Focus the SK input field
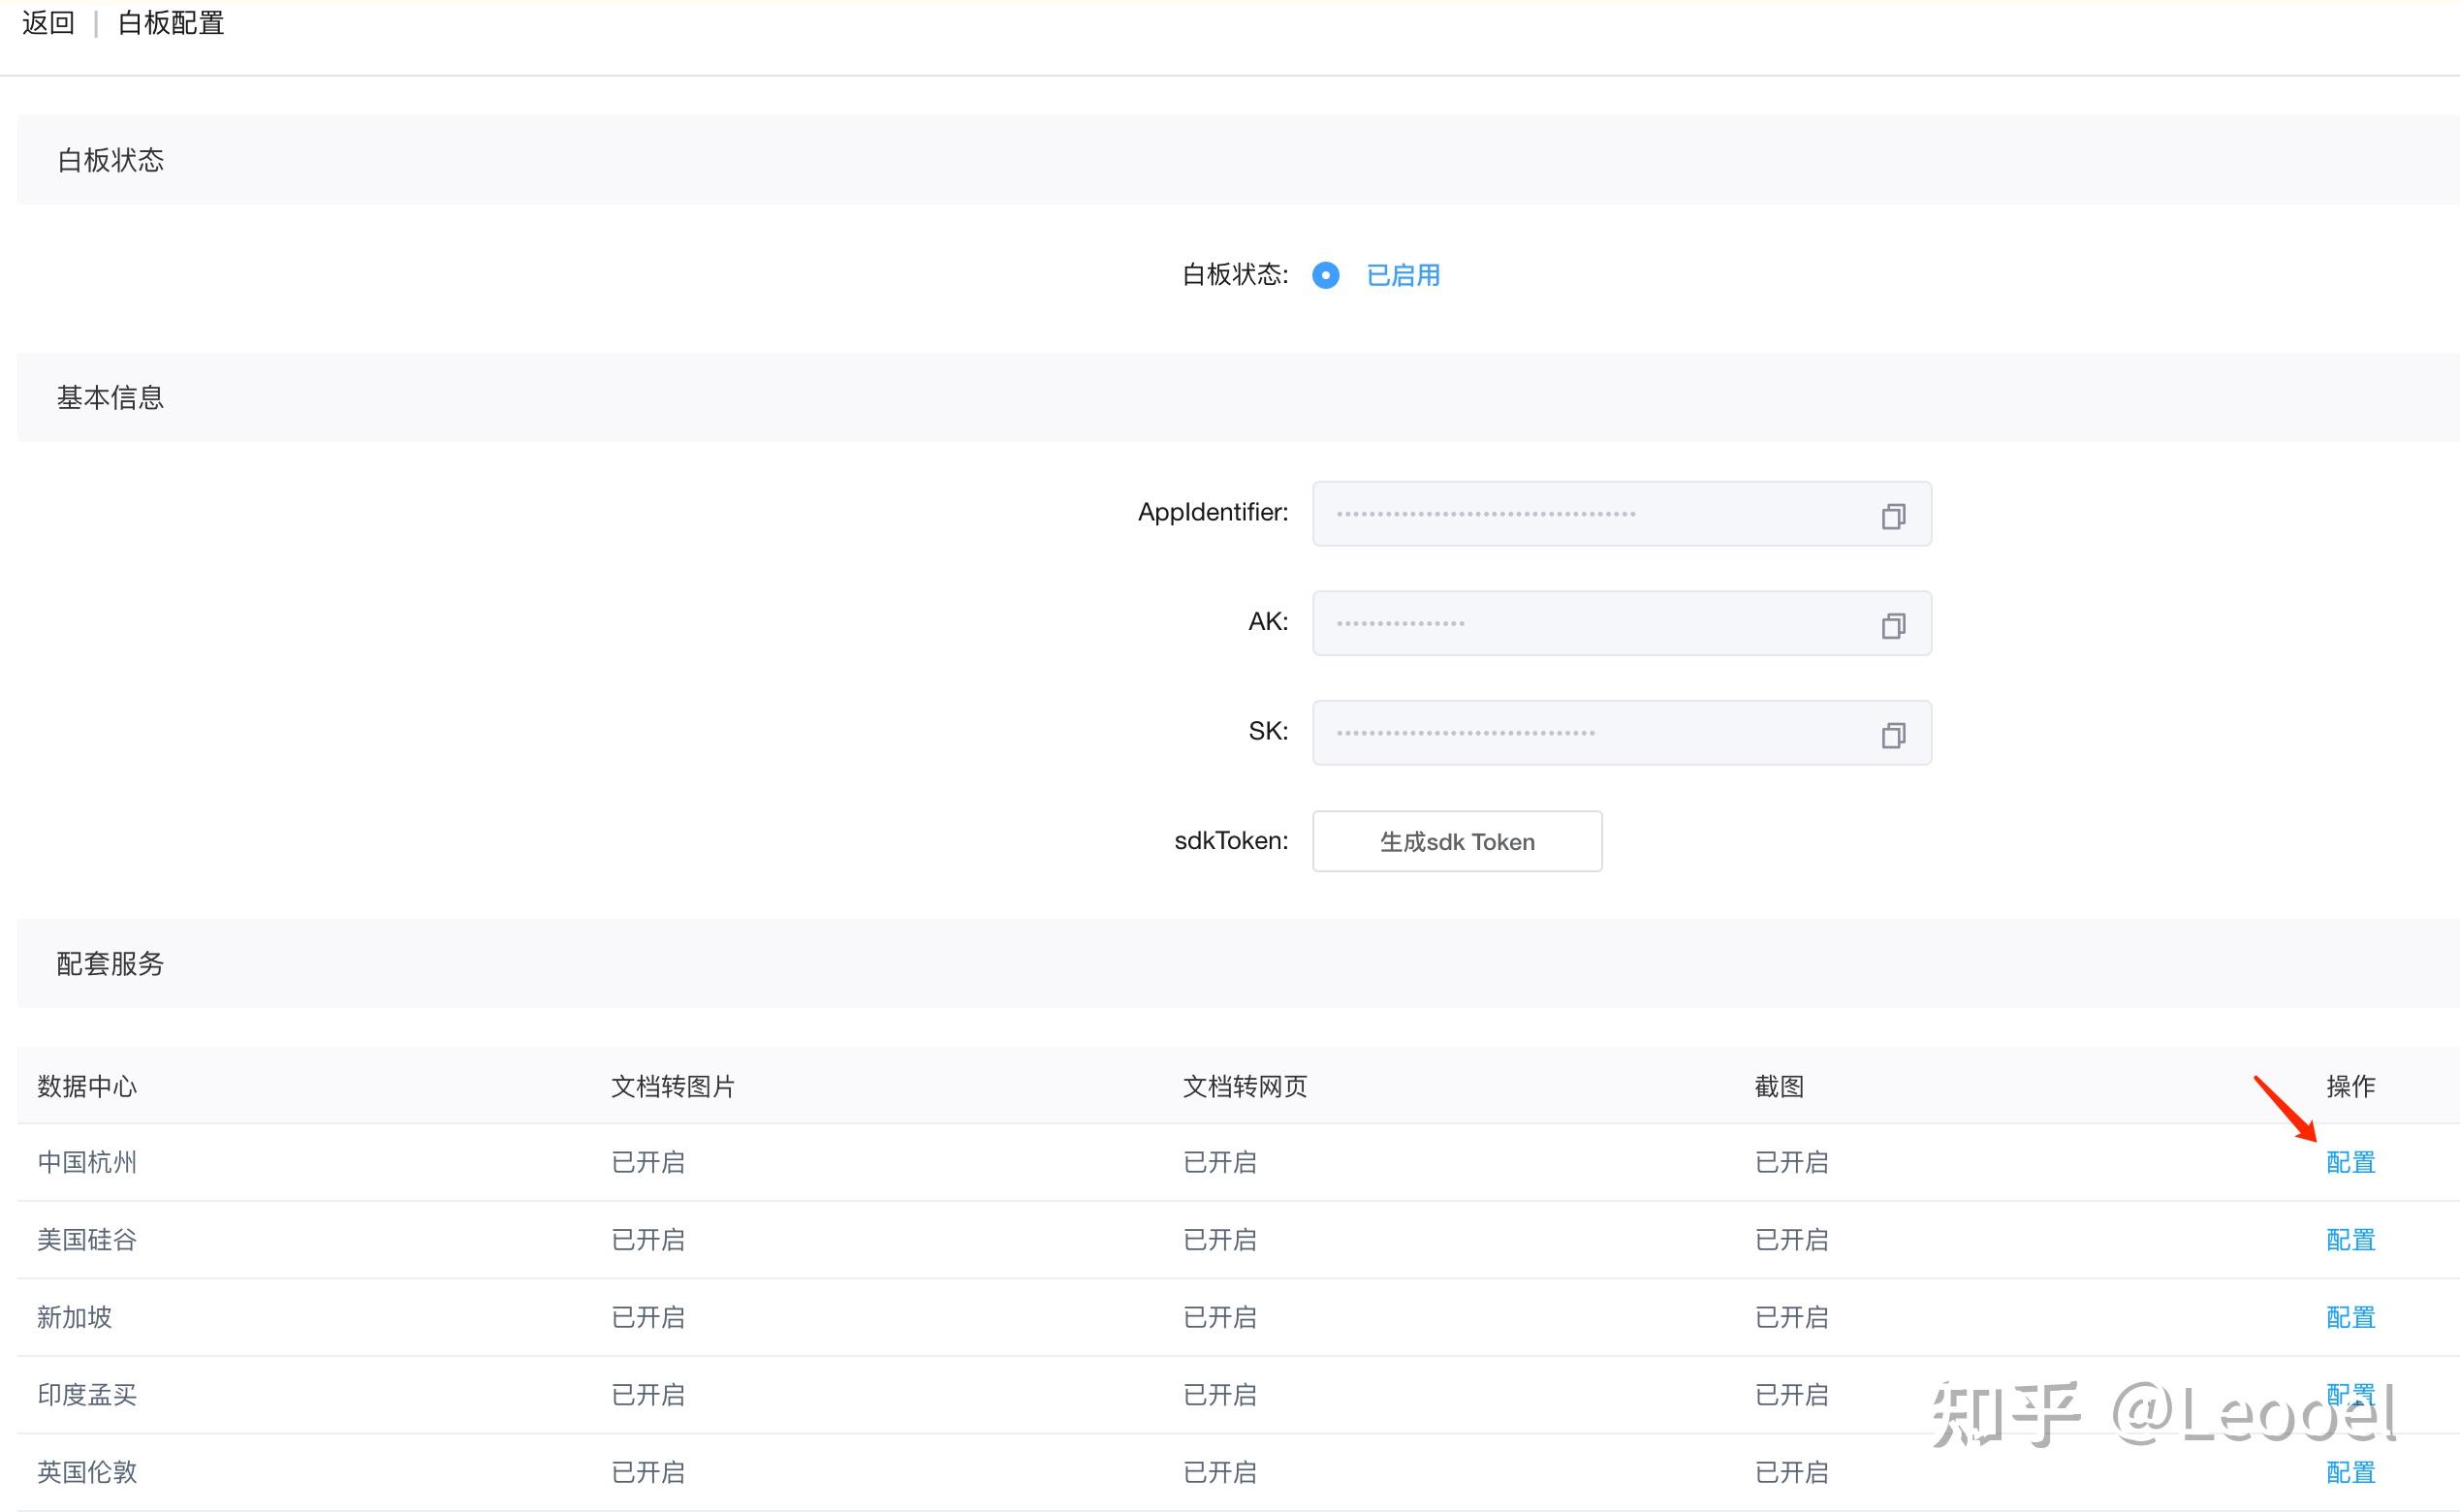This screenshot has width=2460, height=1512. coord(1621,733)
